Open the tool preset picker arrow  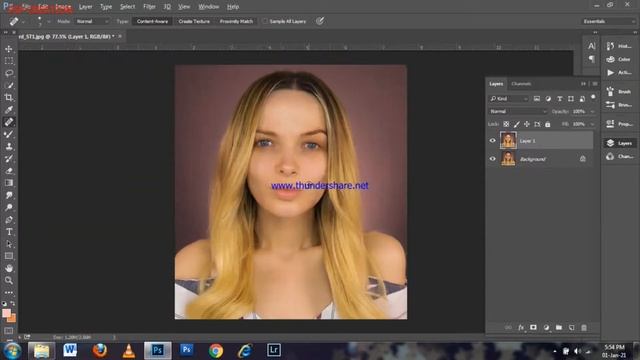tap(24, 21)
